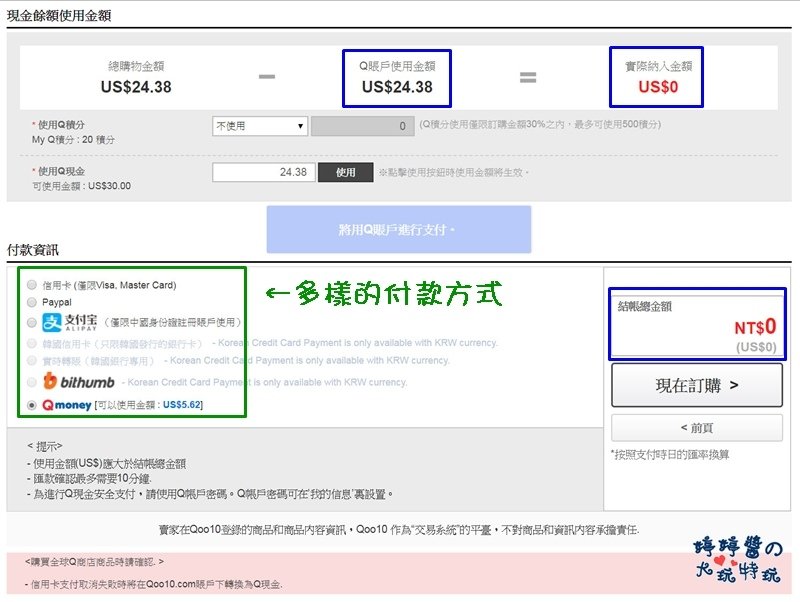Click the 信用卡支付取消失敗 notice line
The image size is (800, 602).
tap(154, 584)
